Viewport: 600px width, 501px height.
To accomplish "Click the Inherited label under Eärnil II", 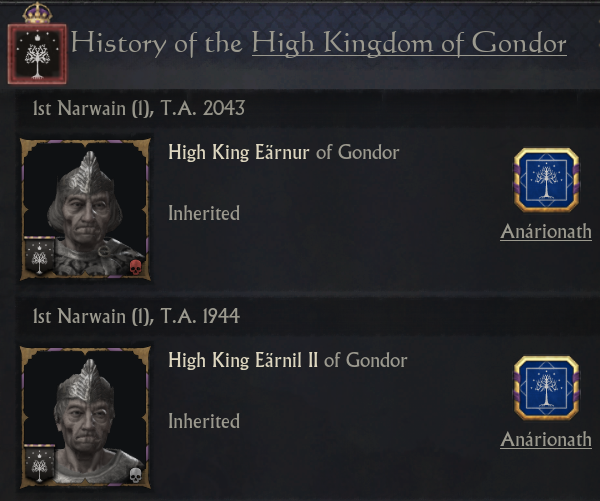I will 204,421.
